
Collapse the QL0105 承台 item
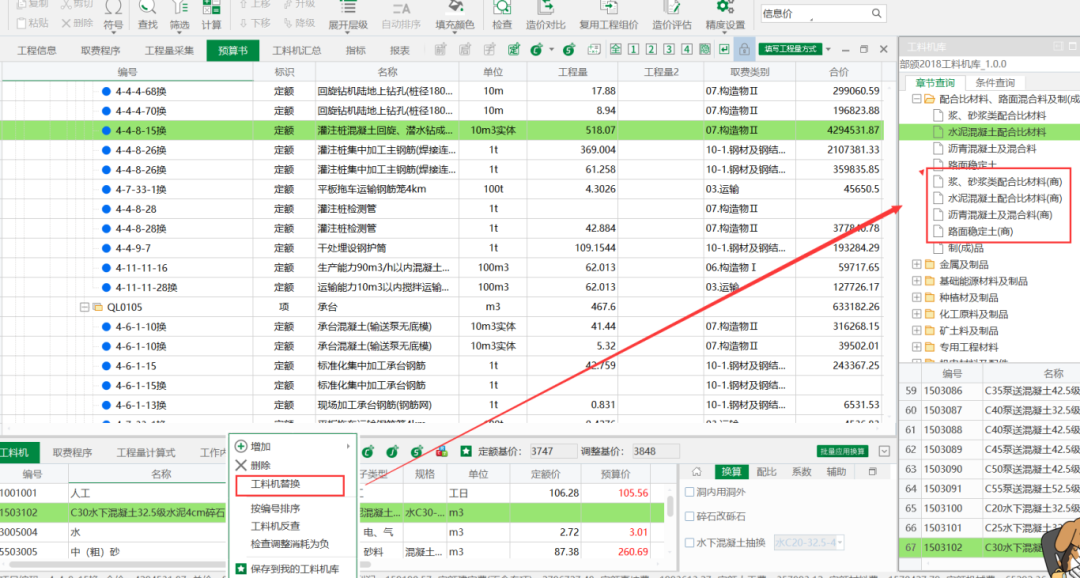point(85,307)
